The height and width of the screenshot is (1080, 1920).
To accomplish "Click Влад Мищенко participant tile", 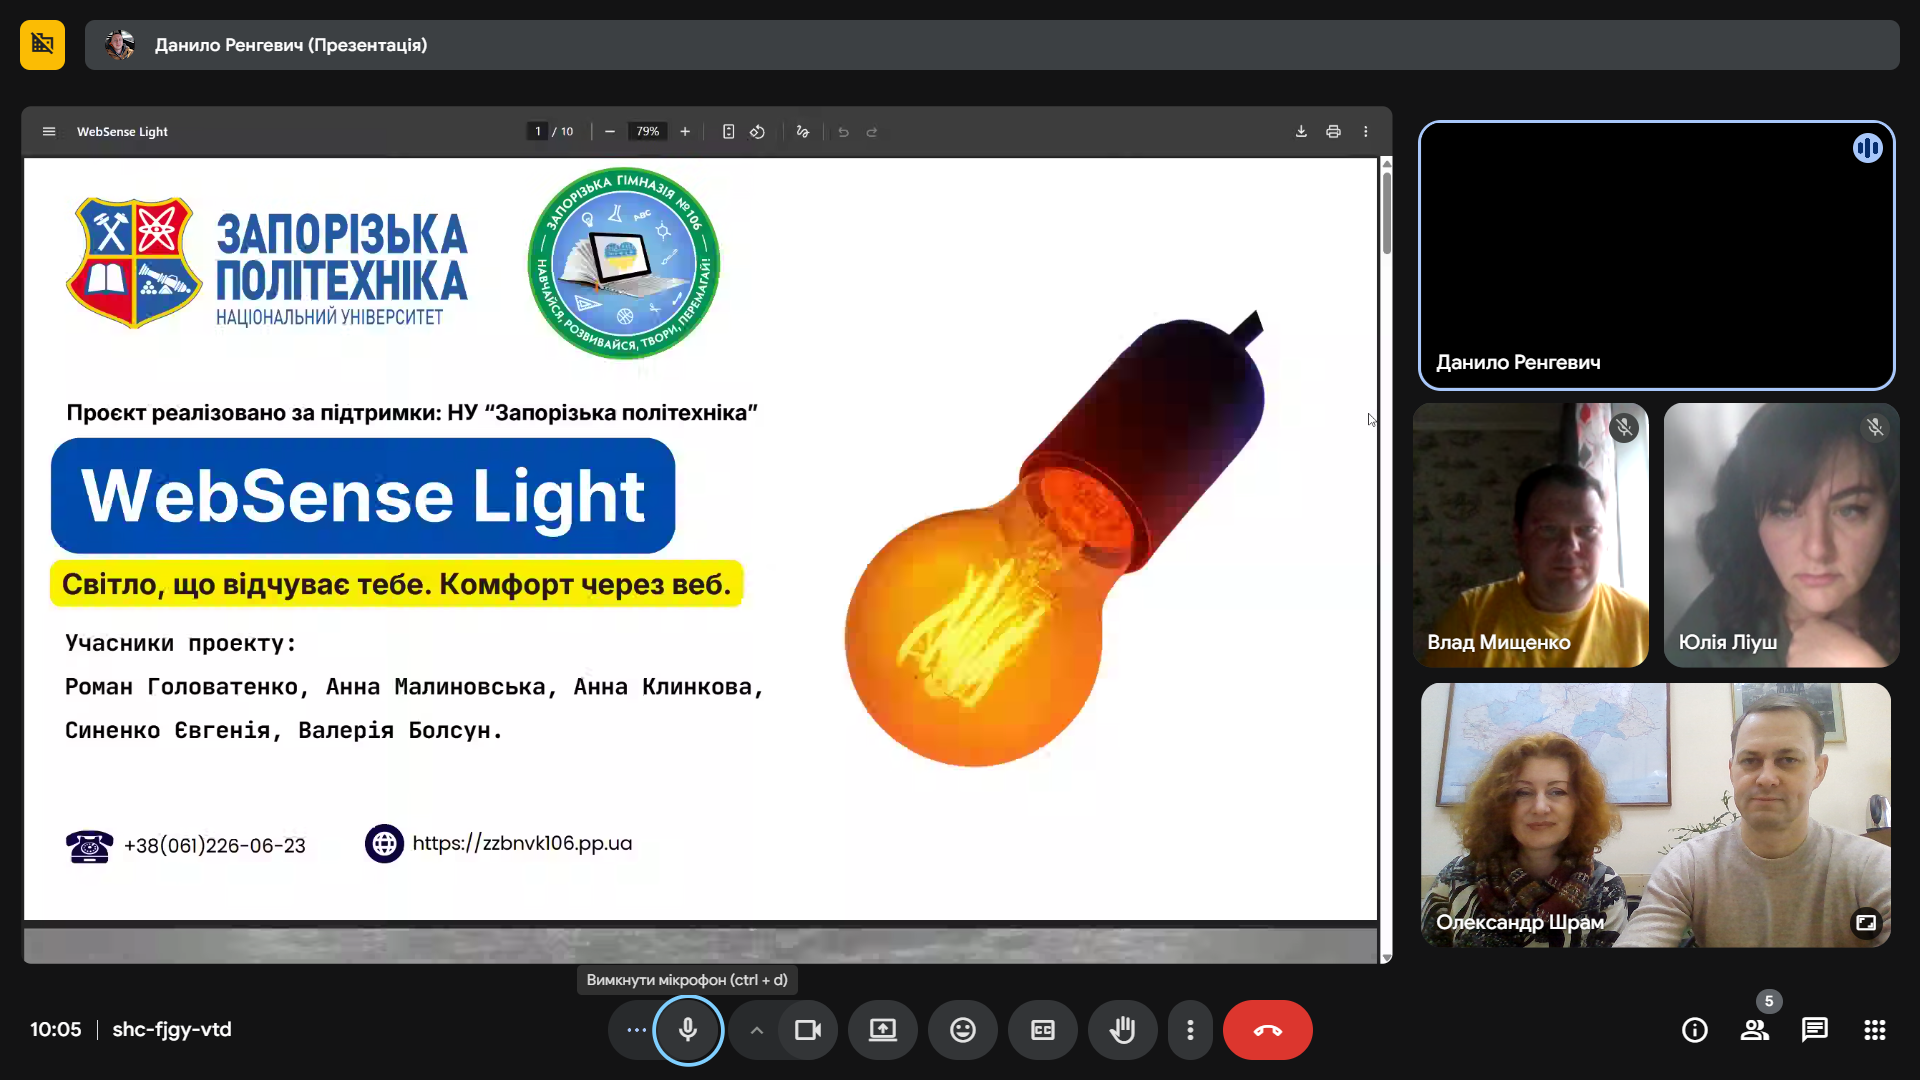I will pos(1530,535).
